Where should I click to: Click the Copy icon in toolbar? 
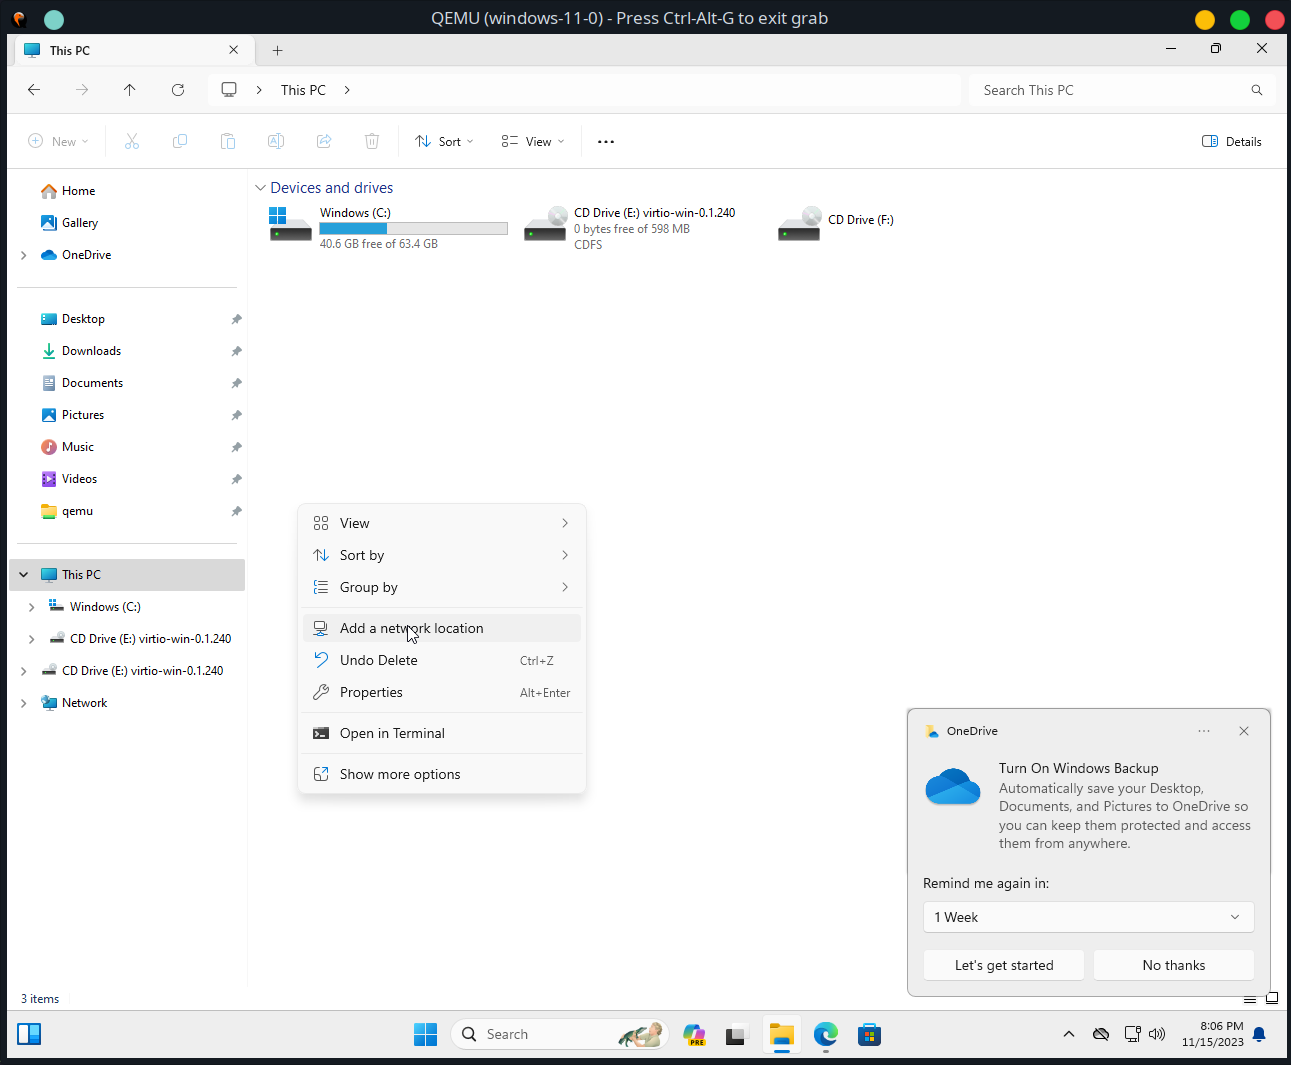180,142
